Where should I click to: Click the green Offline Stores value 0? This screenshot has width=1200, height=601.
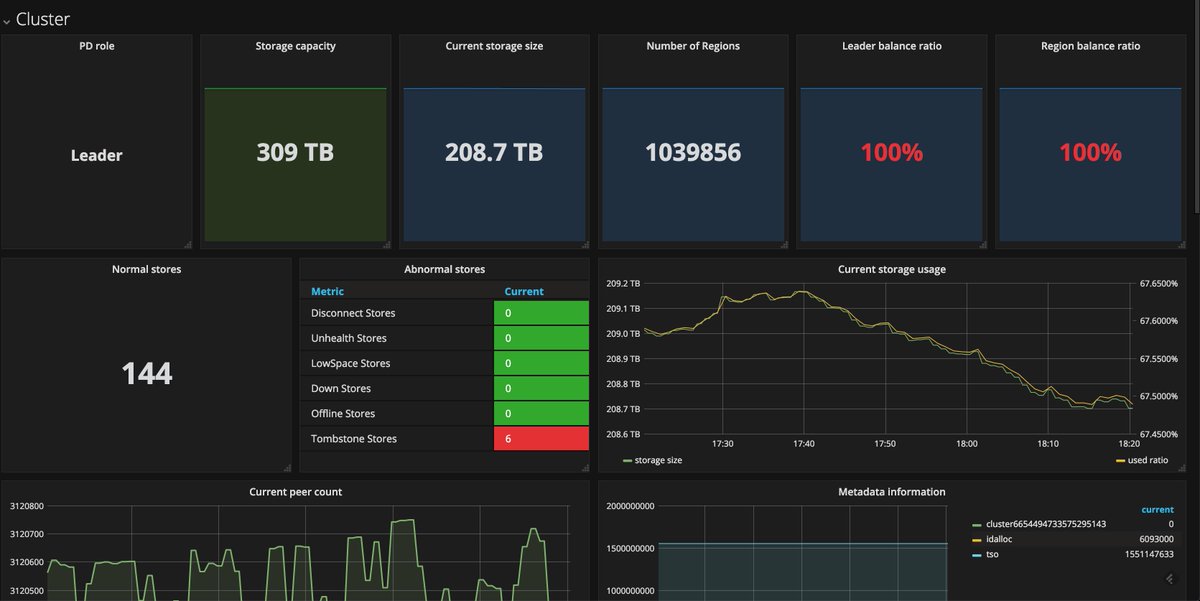point(541,413)
